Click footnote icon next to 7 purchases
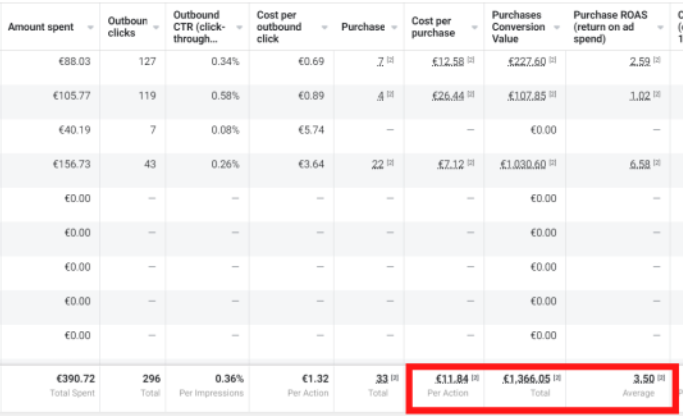Viewport: 683px width, 416px height. tap(390, 60)
